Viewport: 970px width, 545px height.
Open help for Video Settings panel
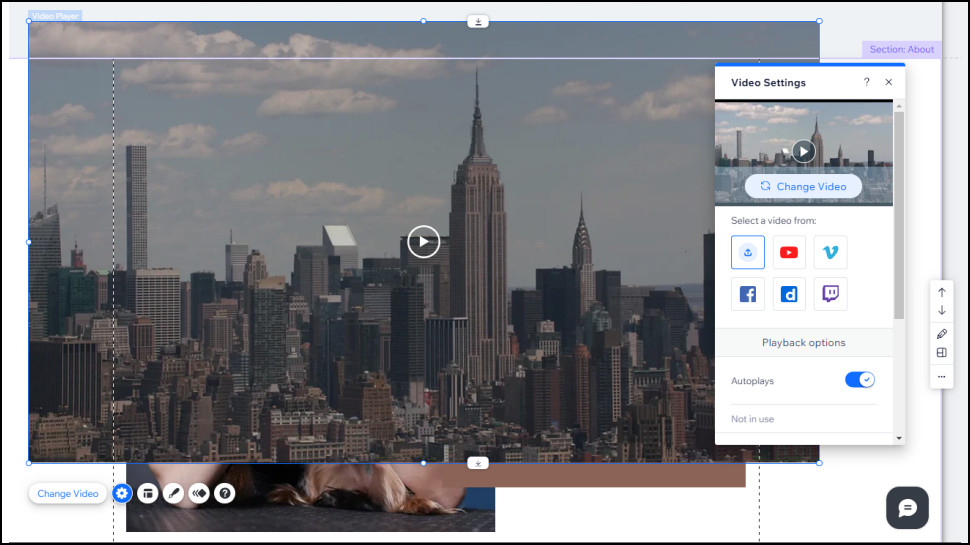[x=866, y=83]
